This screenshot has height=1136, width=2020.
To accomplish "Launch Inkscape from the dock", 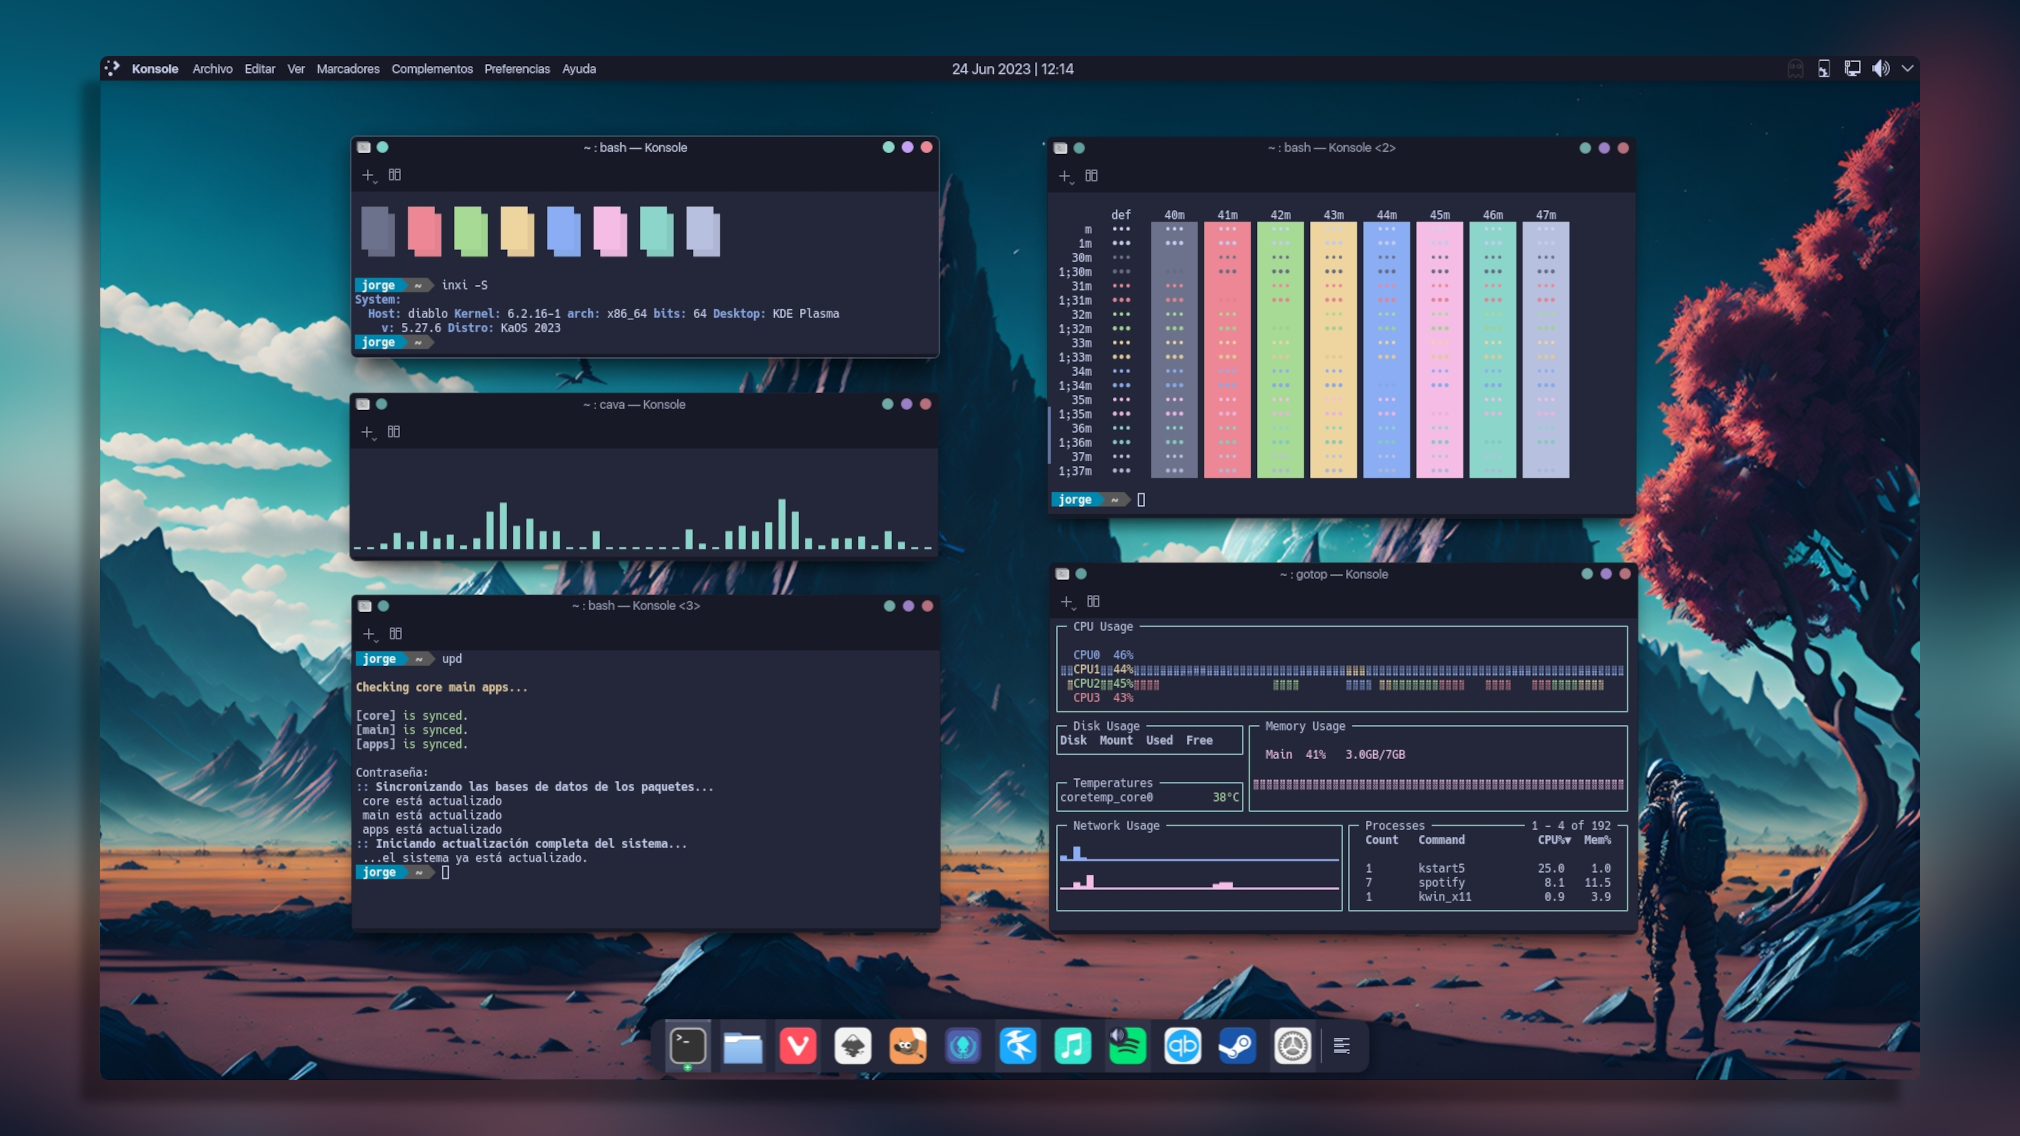I will coord(853,1046).
